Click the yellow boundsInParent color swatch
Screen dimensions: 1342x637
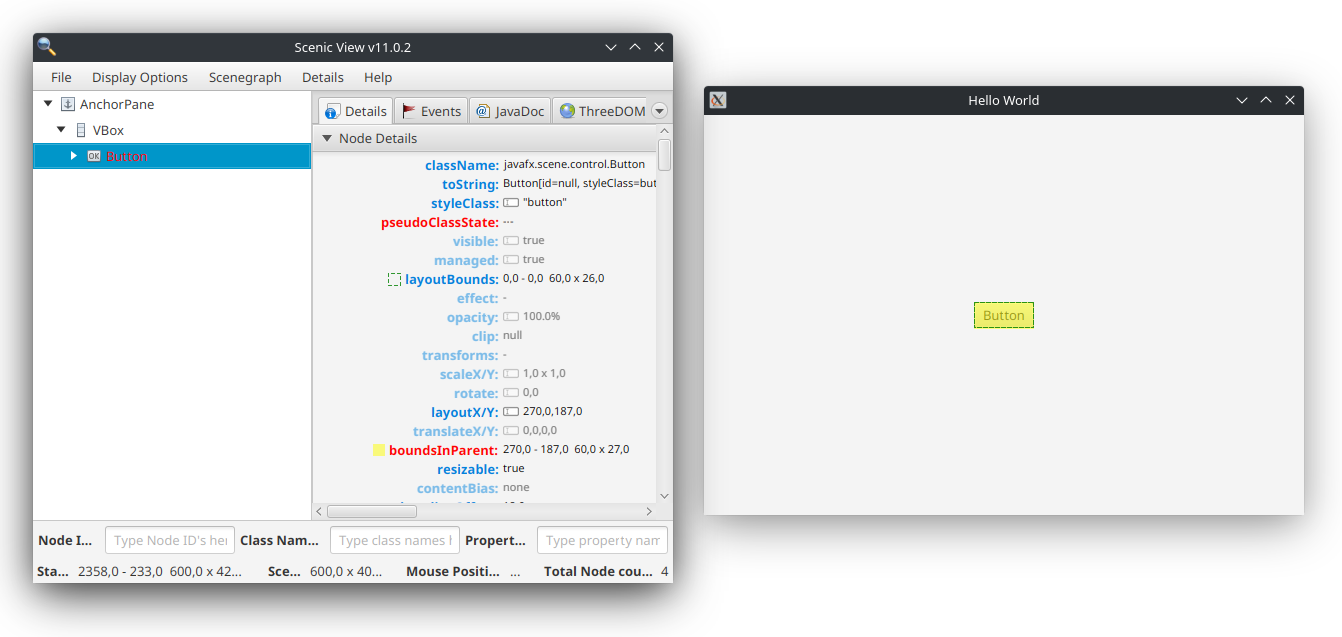coord(379,450)
